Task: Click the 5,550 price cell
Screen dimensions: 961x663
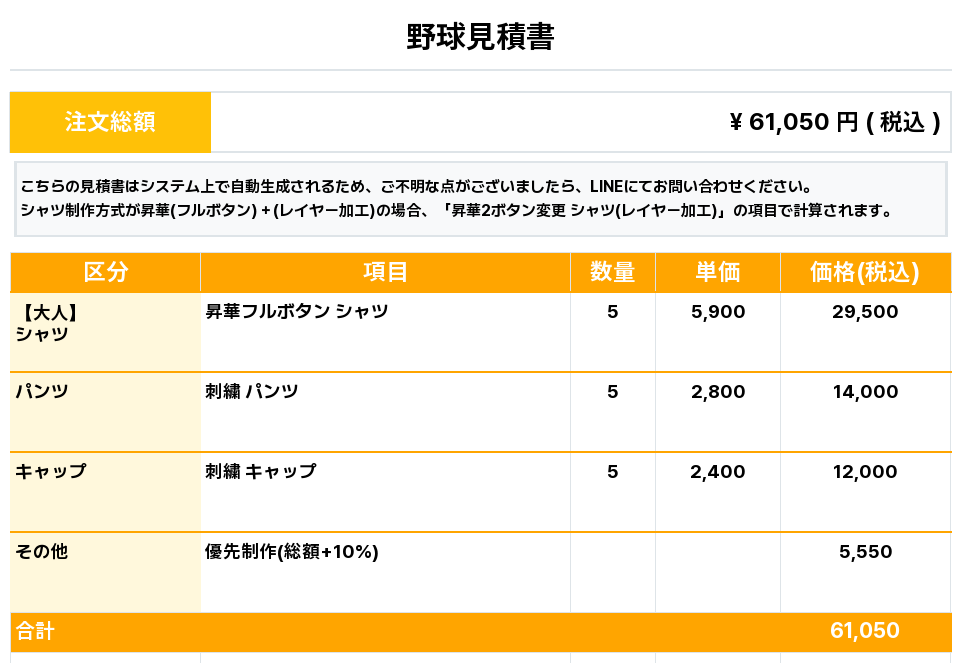Action: click(x=865, y=551)
